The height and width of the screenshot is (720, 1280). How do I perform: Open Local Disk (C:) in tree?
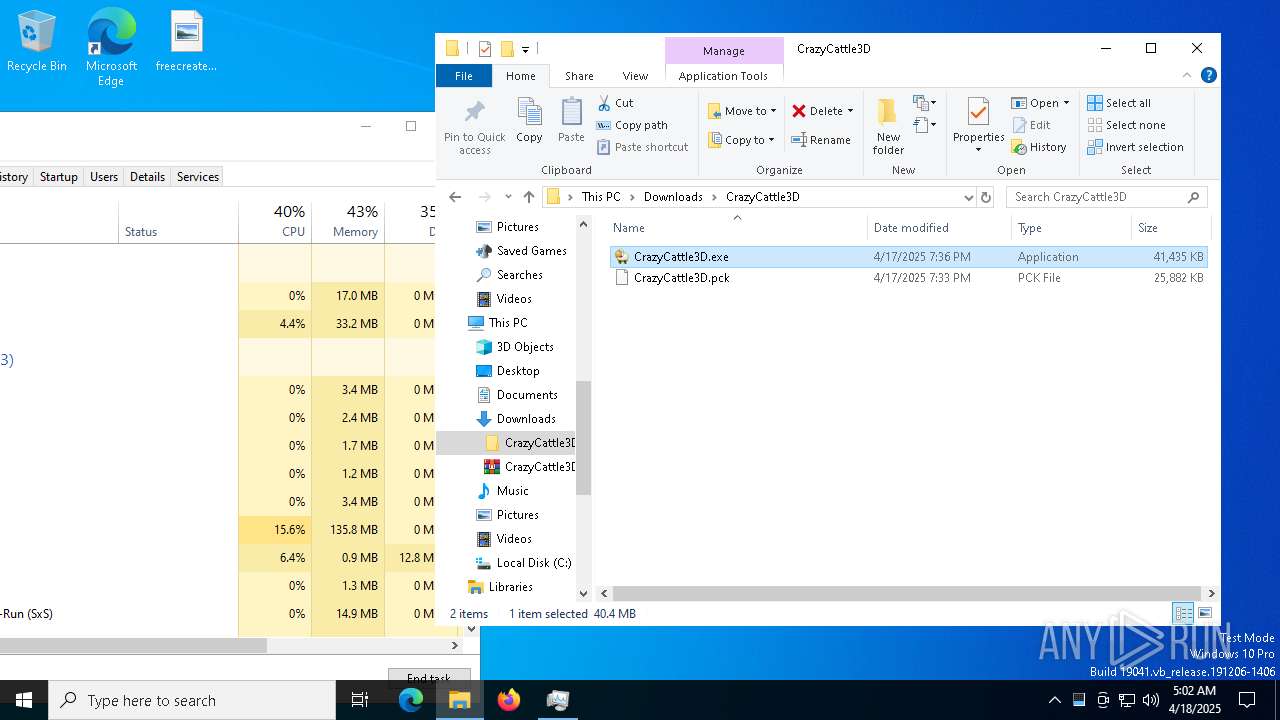[534, 563]
